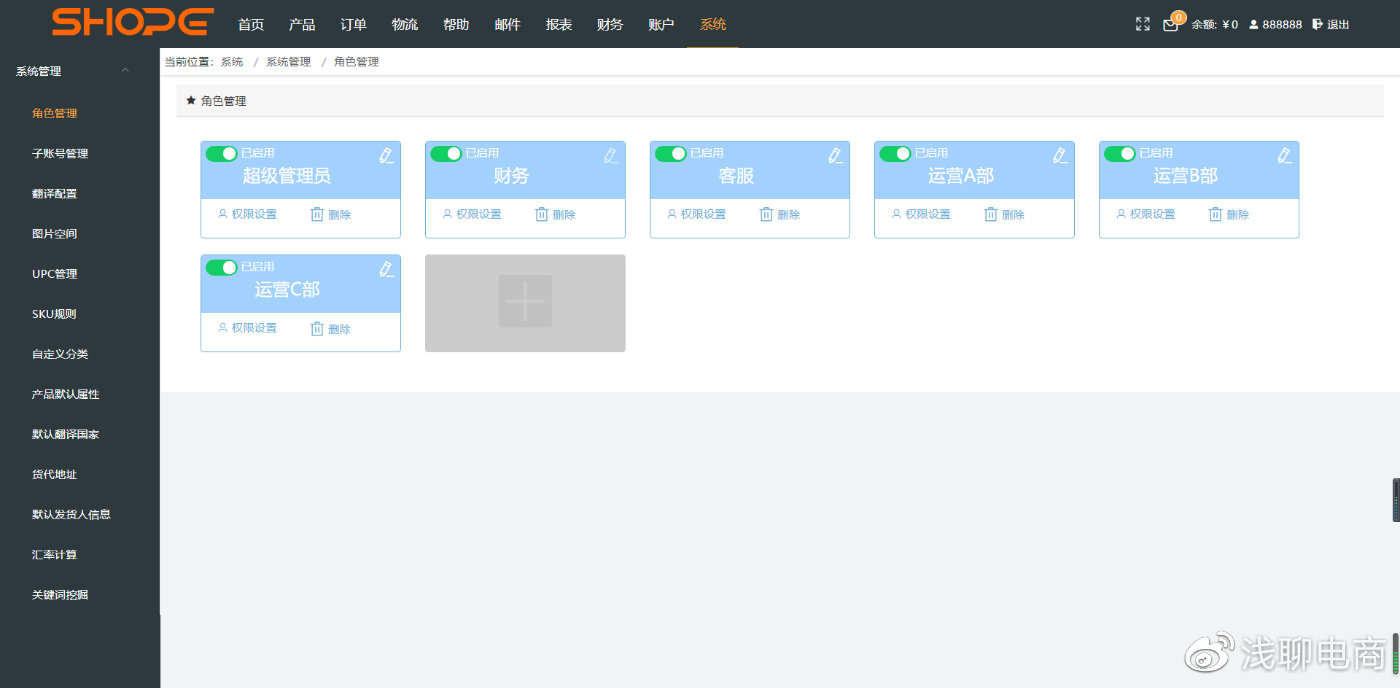1400x688 pixels.
Task: Click the edit pencil icon on 运营B部 card
Action: 1285,155
